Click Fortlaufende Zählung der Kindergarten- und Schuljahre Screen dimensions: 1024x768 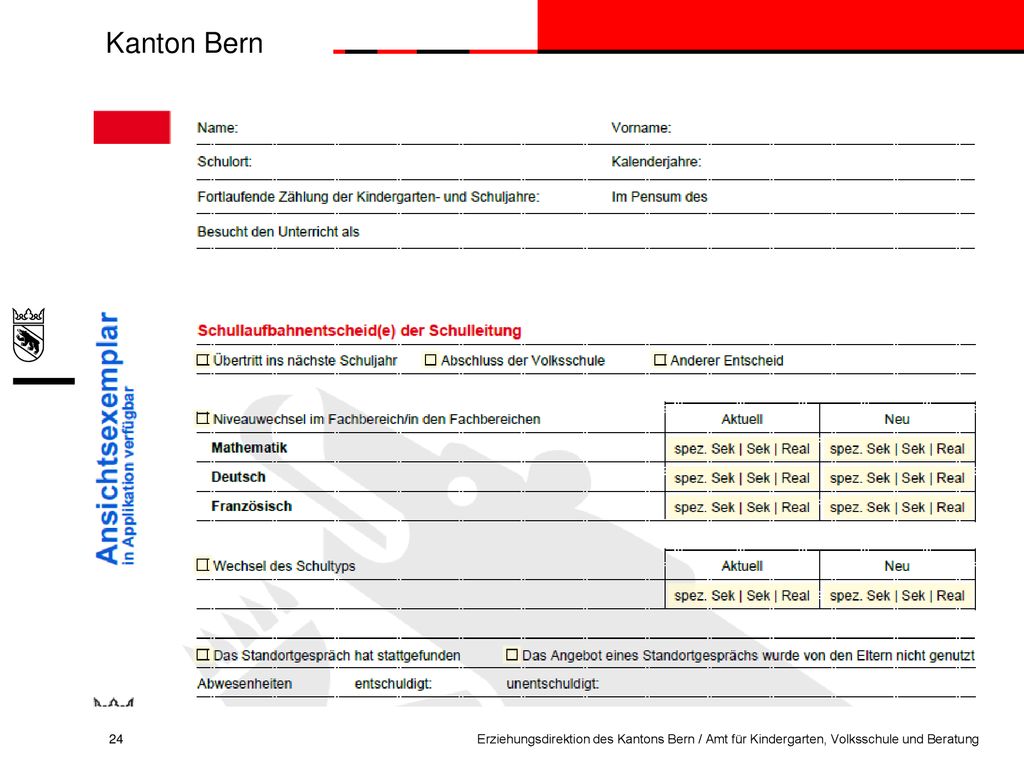point(368,197)
